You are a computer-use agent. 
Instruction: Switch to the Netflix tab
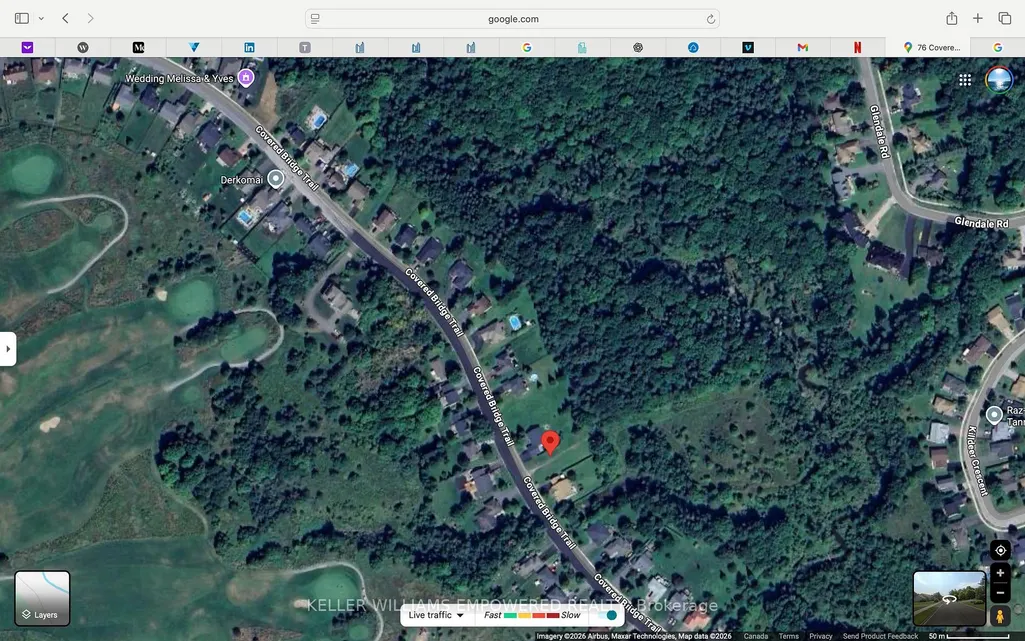[858, 47]
